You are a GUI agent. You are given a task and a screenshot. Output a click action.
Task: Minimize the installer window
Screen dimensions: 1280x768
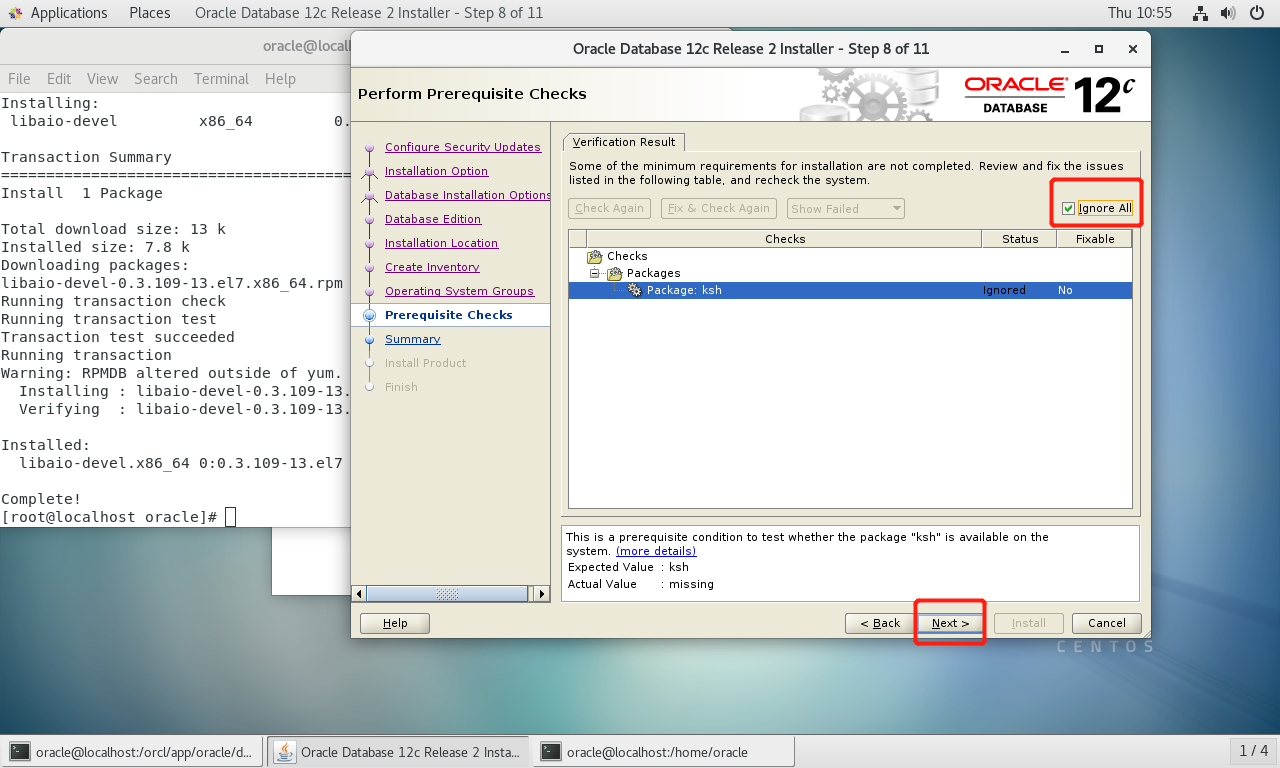pyautogui.click(x=1066, y=48)
